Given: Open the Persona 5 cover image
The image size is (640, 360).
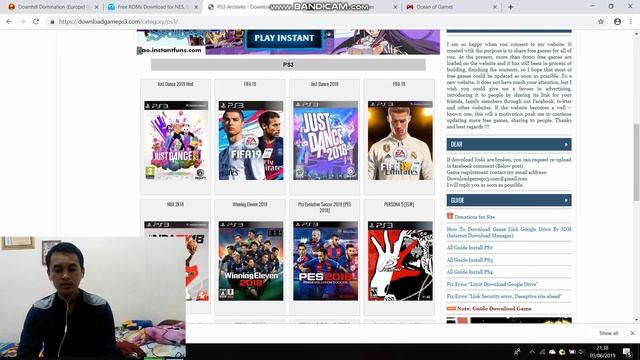Looking at the screenshot, I should pyautogui.click(x=400, y=261).
